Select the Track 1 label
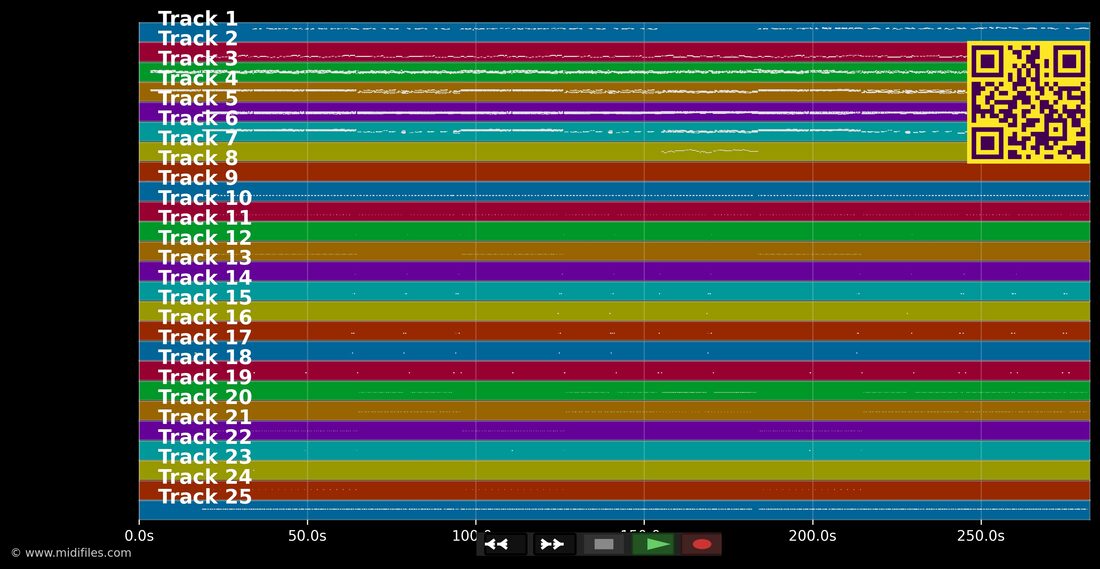Image resolution: width=1100 pixels, height=569 pixels. coord(198,19)
